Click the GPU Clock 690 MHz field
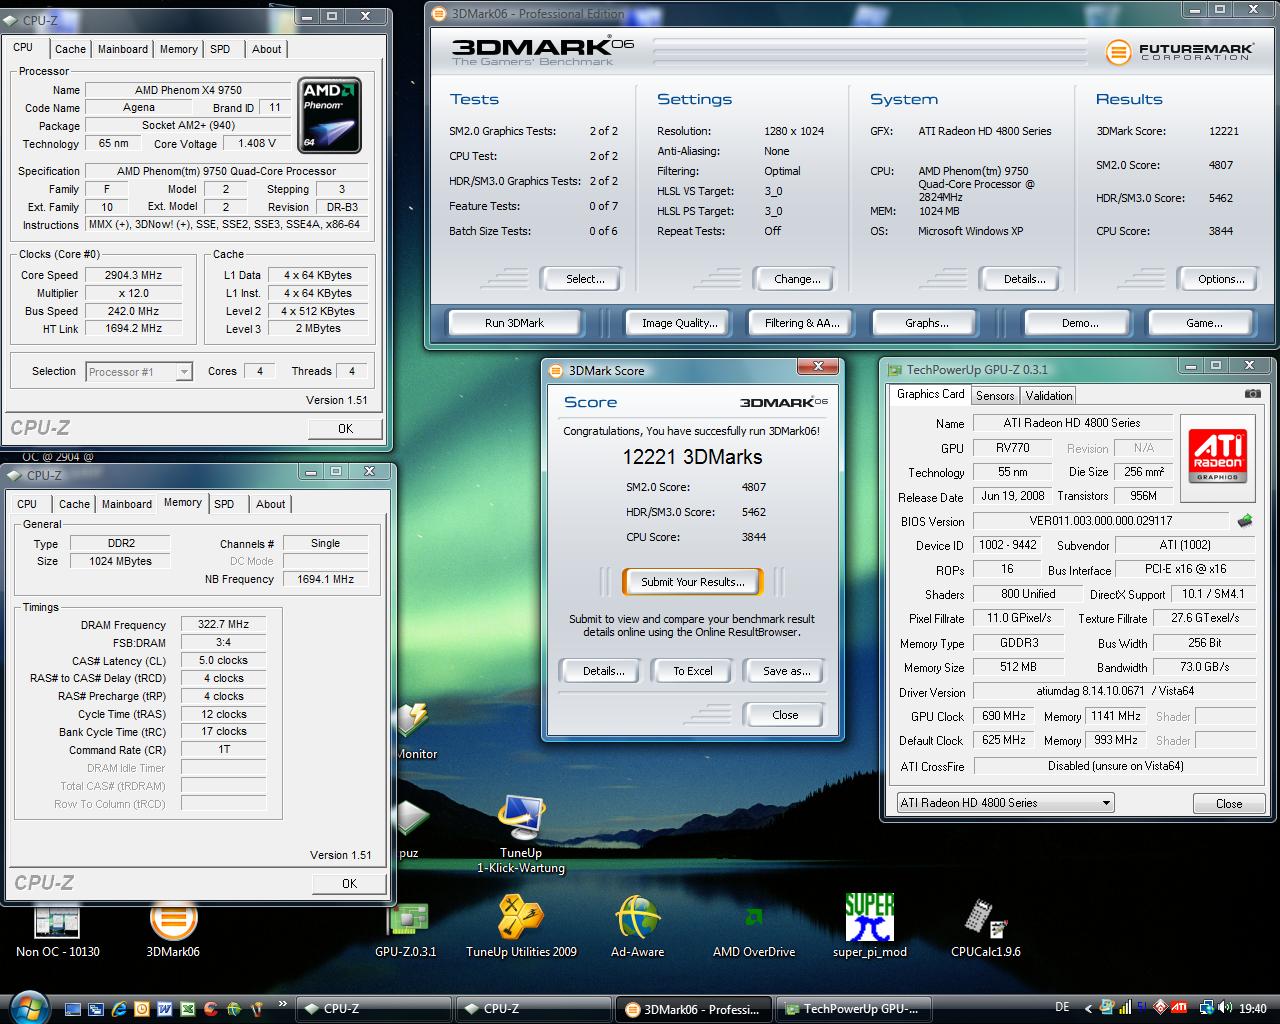The image size is (1280, 1024). pos(1004,716)
